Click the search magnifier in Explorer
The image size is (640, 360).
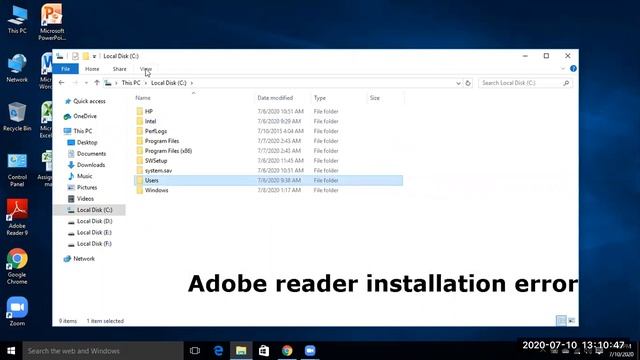[566, 83]
